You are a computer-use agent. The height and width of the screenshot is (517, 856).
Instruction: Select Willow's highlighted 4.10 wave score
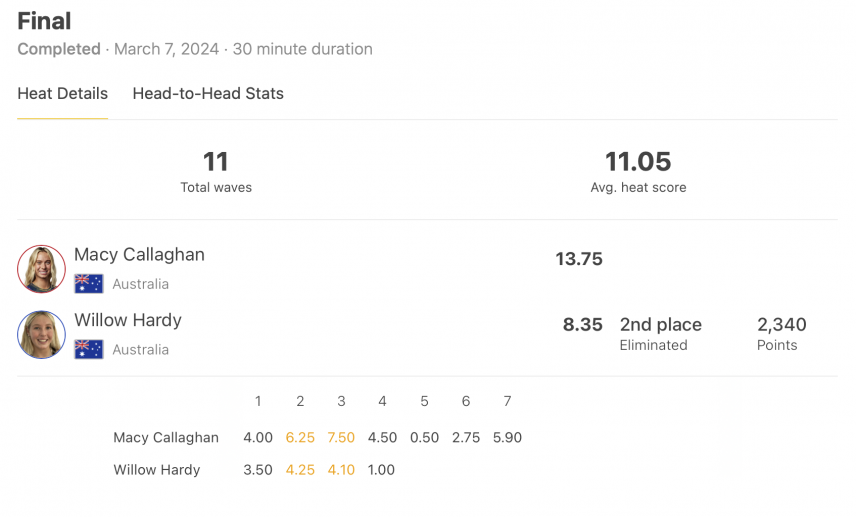coord(341,470)
